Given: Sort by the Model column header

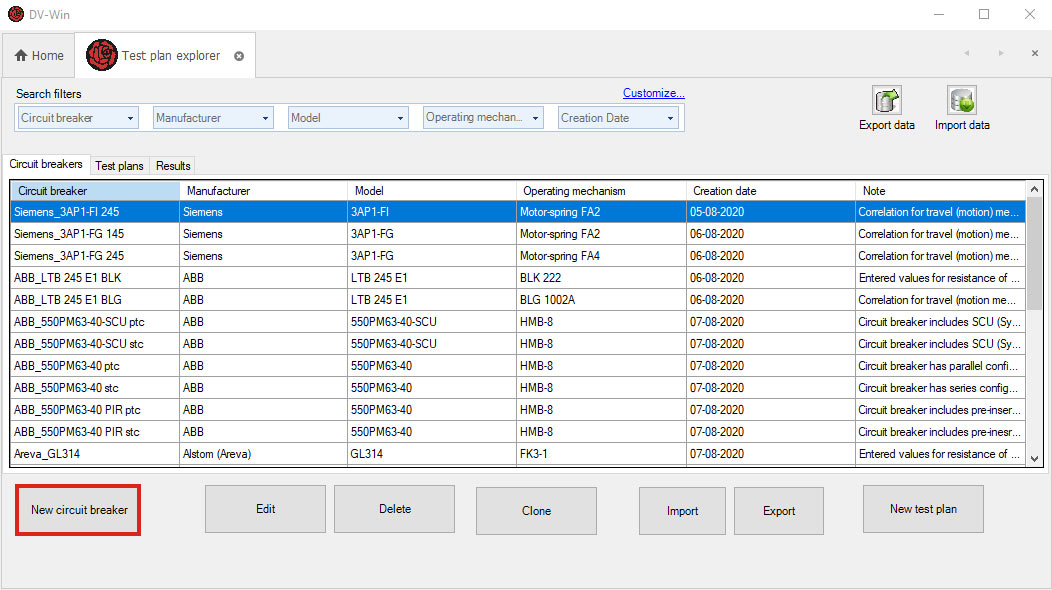Looking at the screenshot, I should pyautogui.click(x=432, y=191).
